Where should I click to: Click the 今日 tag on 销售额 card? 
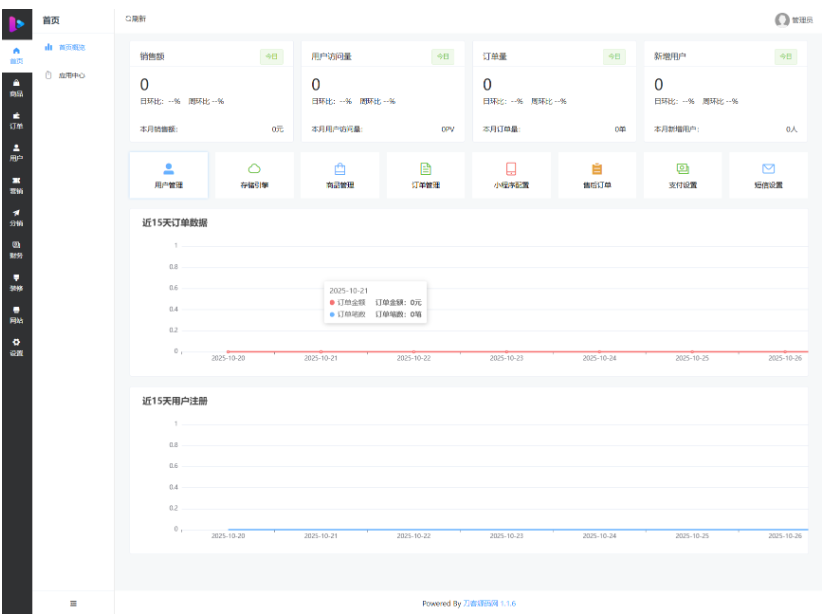click(x=272, y=57)
